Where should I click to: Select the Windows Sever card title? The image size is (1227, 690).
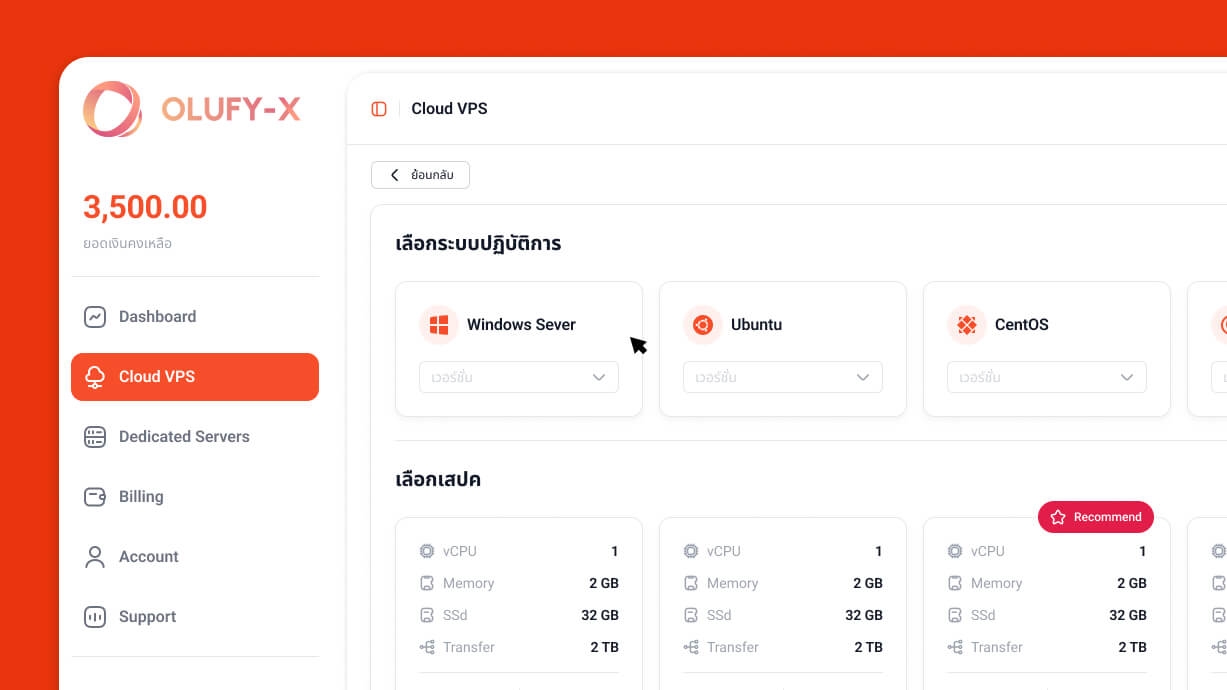tap(521, 325)
